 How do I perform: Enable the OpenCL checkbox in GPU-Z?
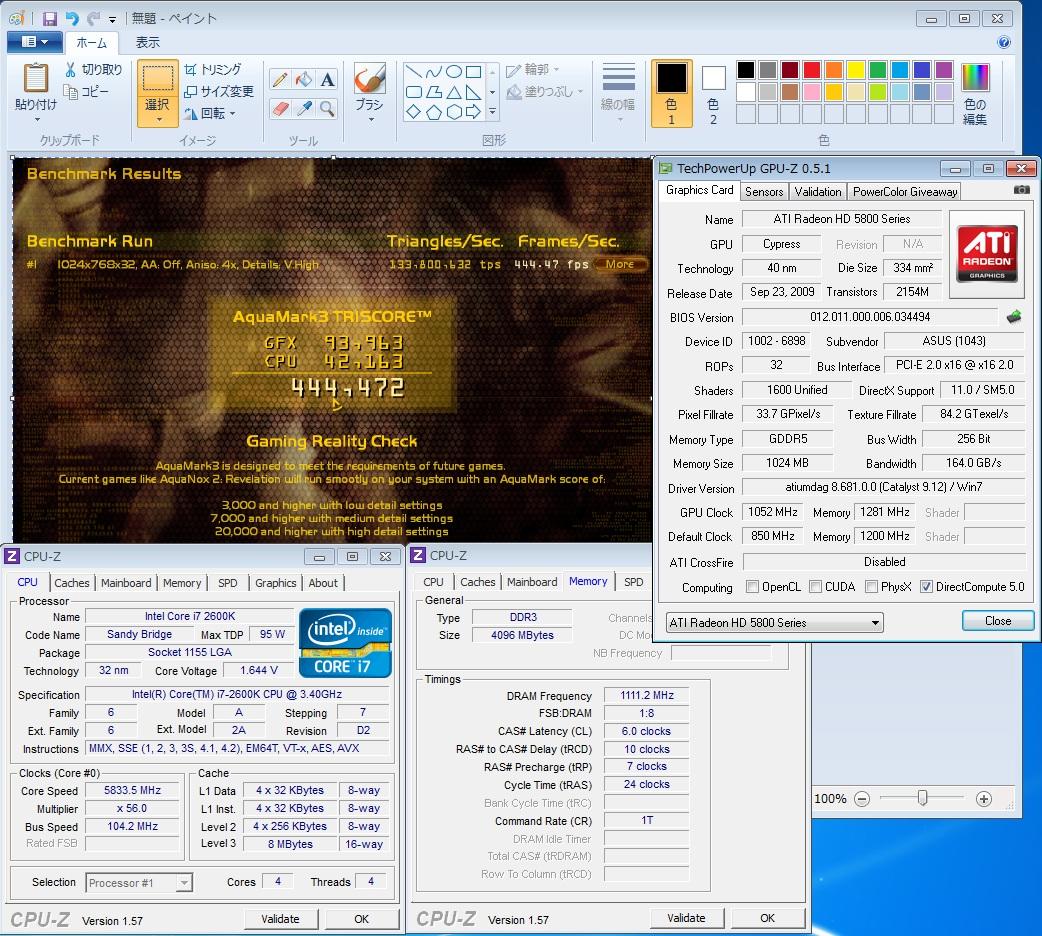(x=752, y=586)
